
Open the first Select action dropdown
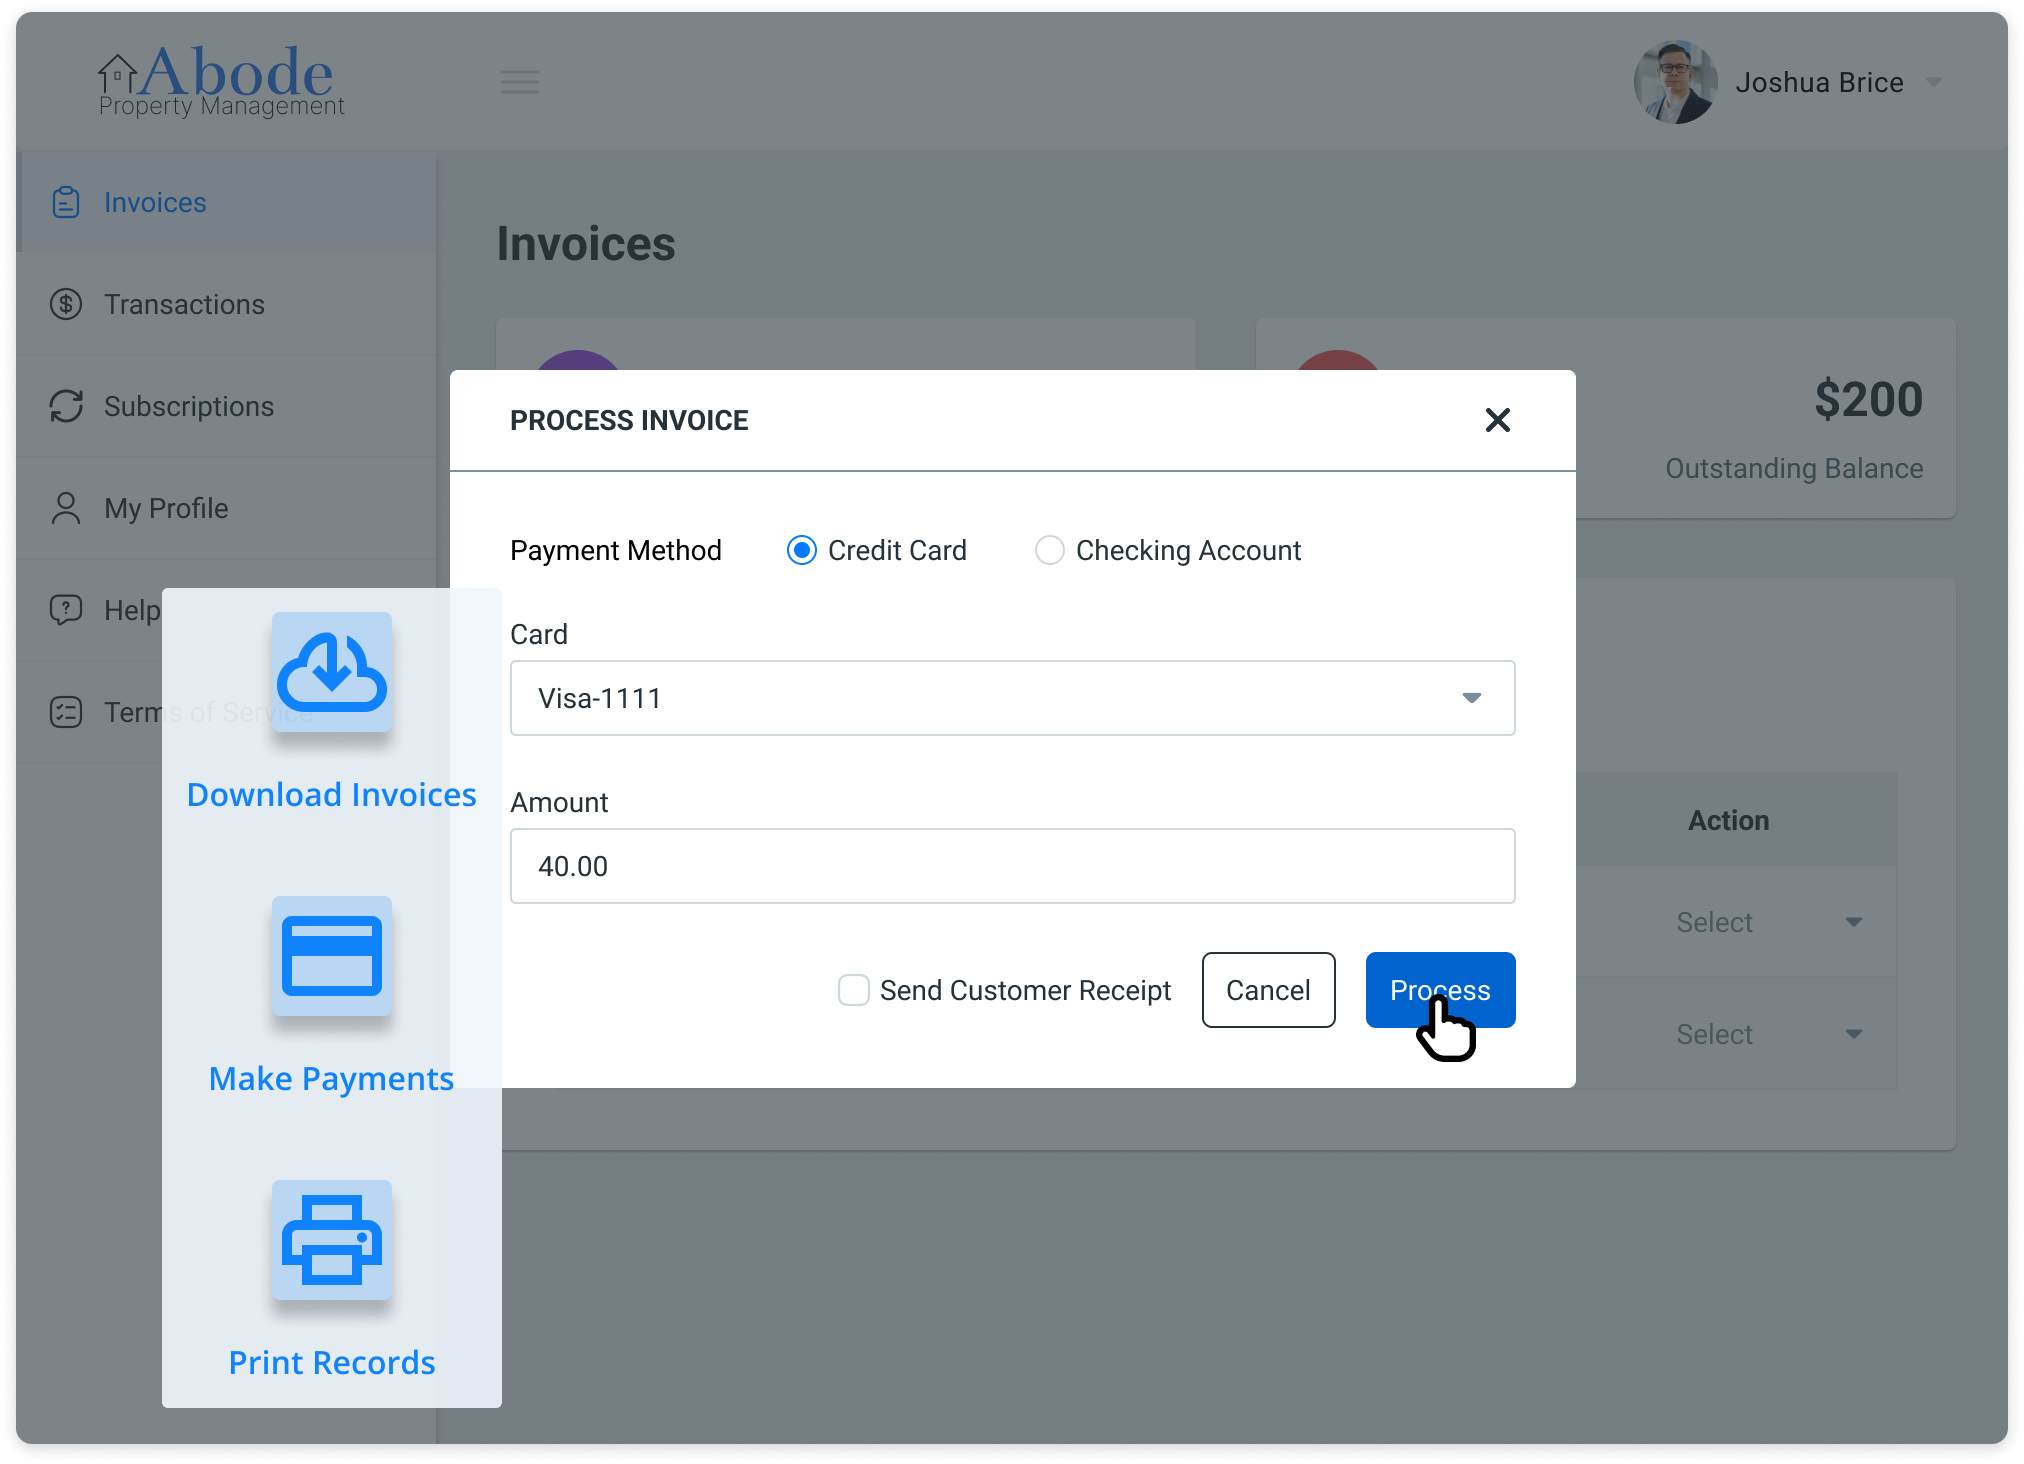pyautogui.click(x=1768, y=922)
